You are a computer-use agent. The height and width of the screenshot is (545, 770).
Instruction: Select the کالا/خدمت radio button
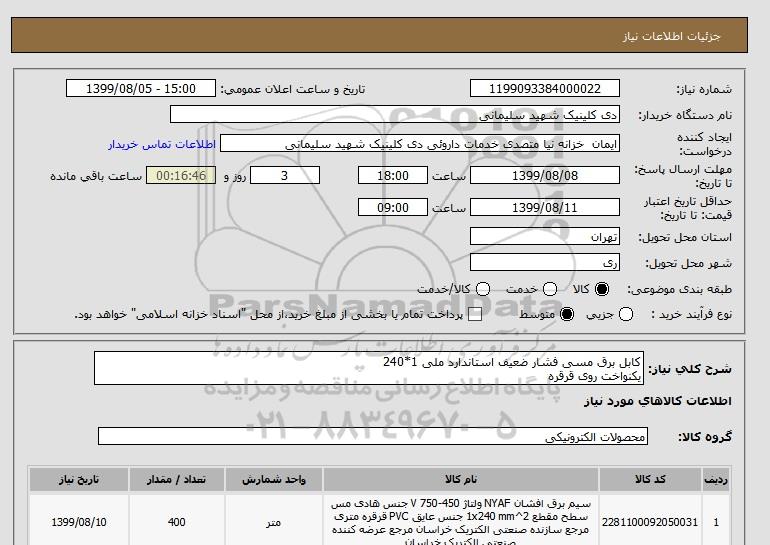point(483,289)
